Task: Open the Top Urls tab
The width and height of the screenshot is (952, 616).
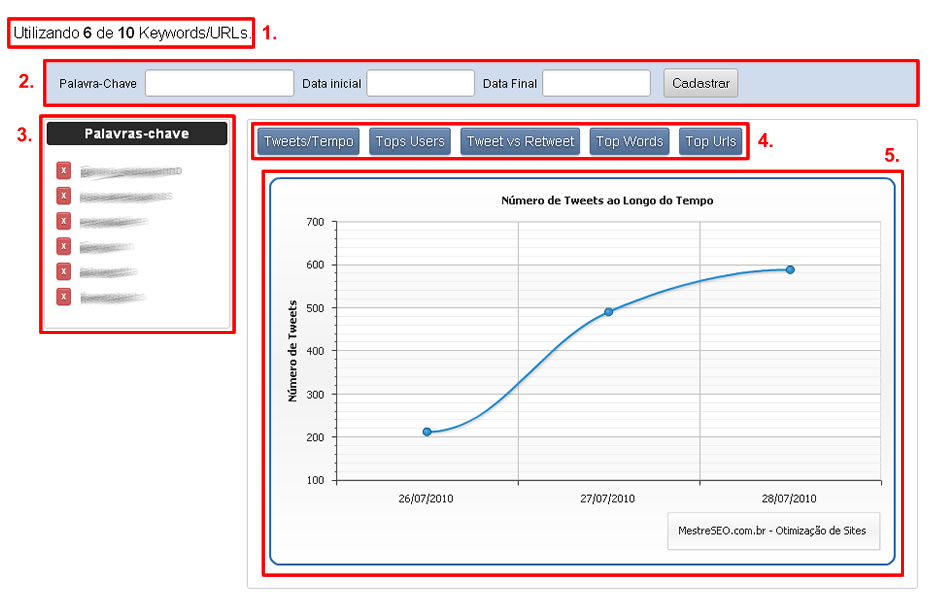Action: pyautogui.click(x=711, y=142)
